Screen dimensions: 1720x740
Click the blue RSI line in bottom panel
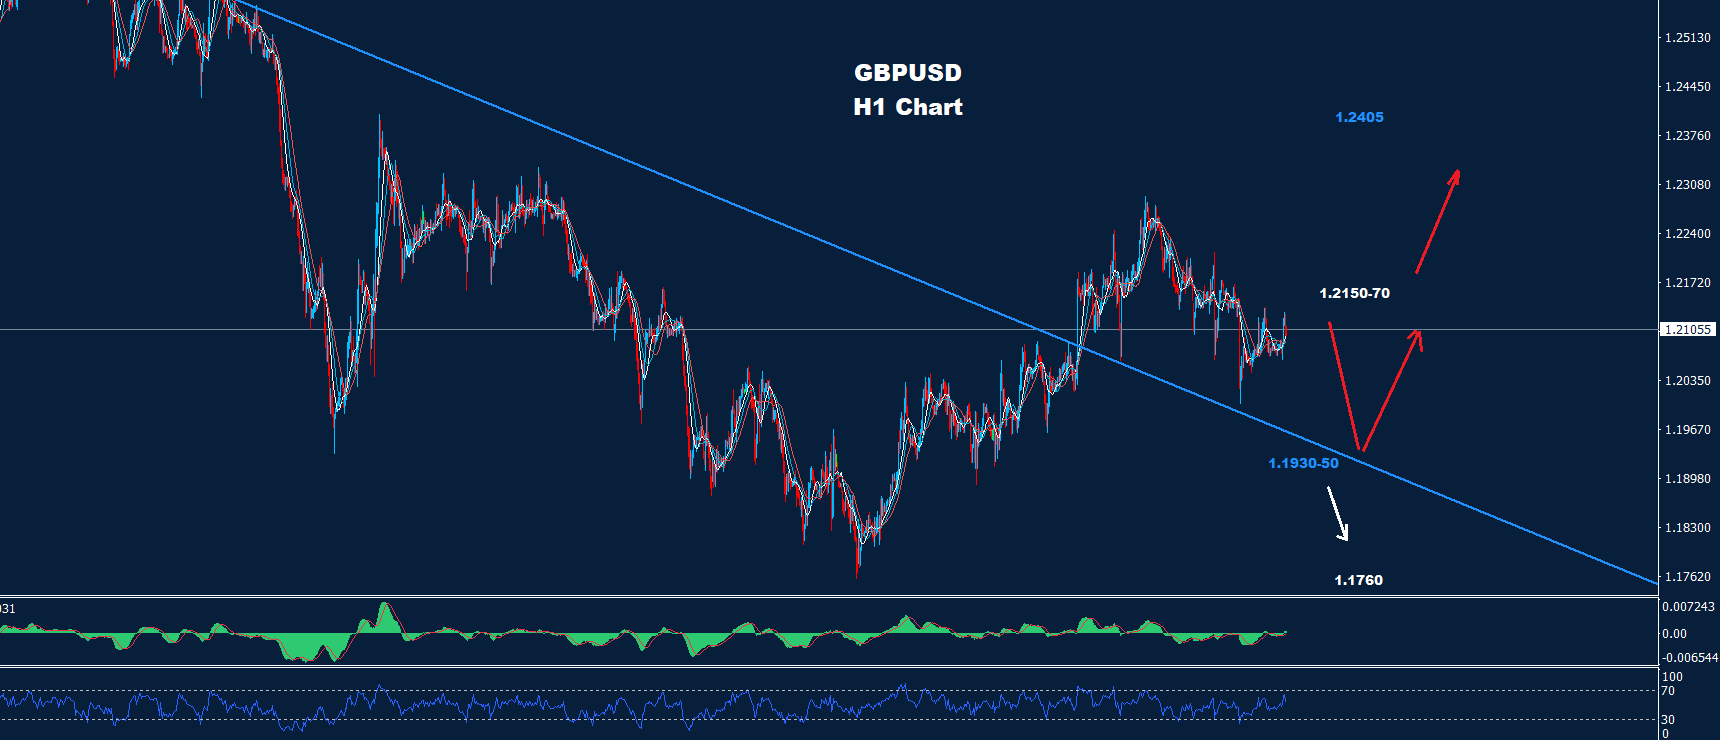640,706
